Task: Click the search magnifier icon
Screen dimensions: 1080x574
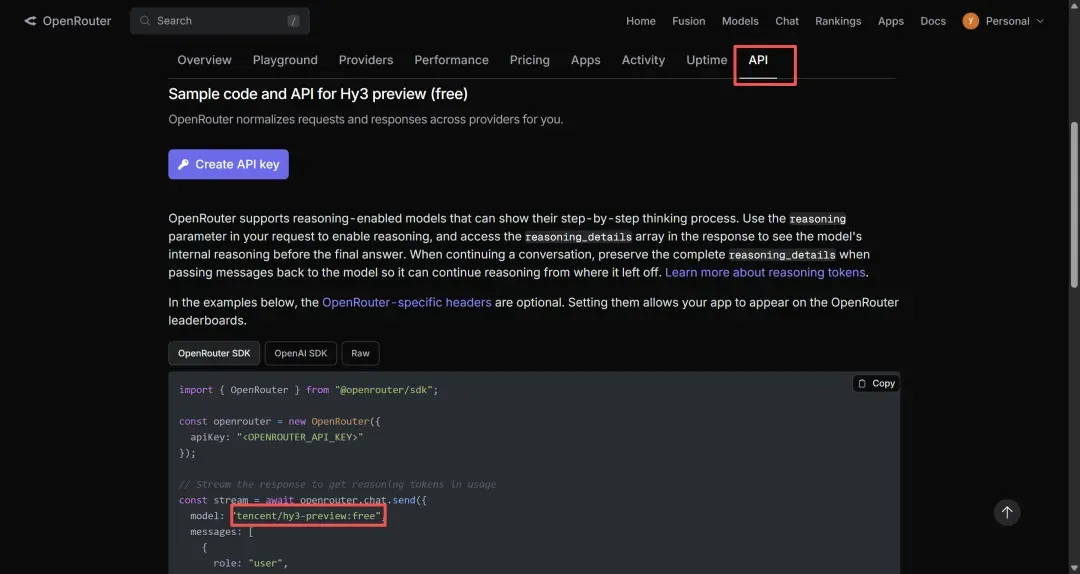Action: tap(145, 21)
